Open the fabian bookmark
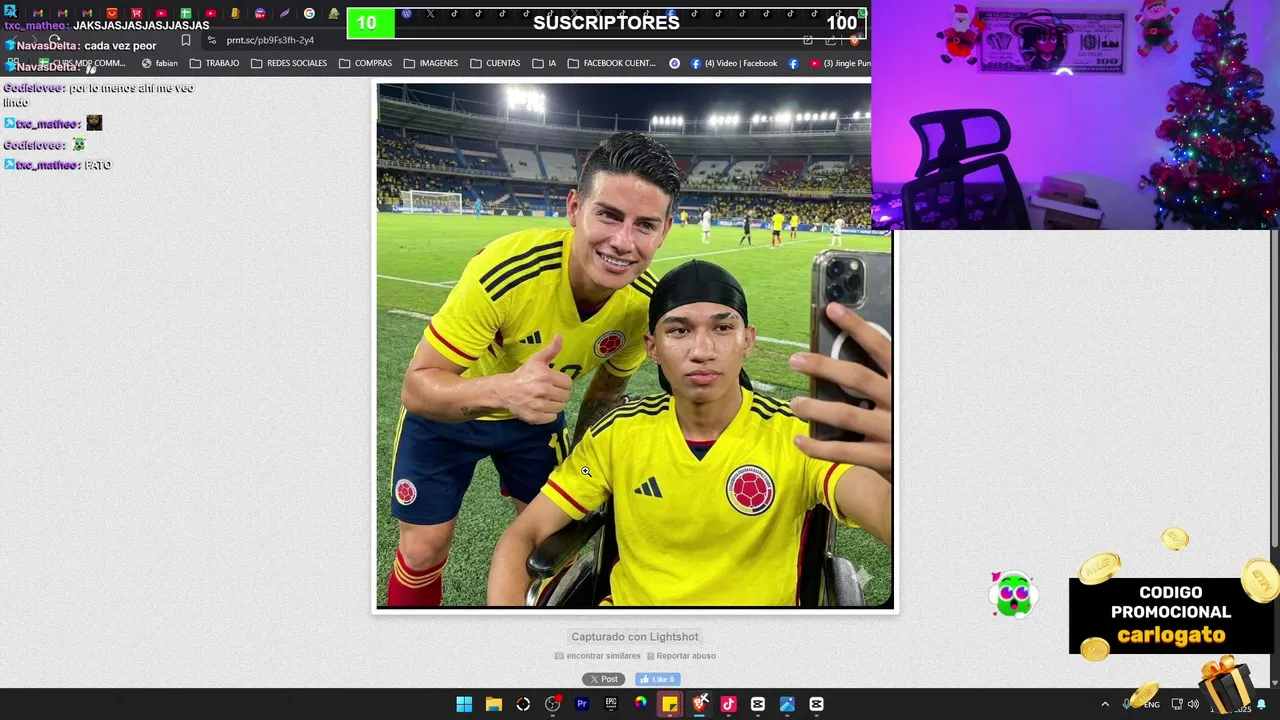This screenshot has height=720, width=1280. click(160, 63)
